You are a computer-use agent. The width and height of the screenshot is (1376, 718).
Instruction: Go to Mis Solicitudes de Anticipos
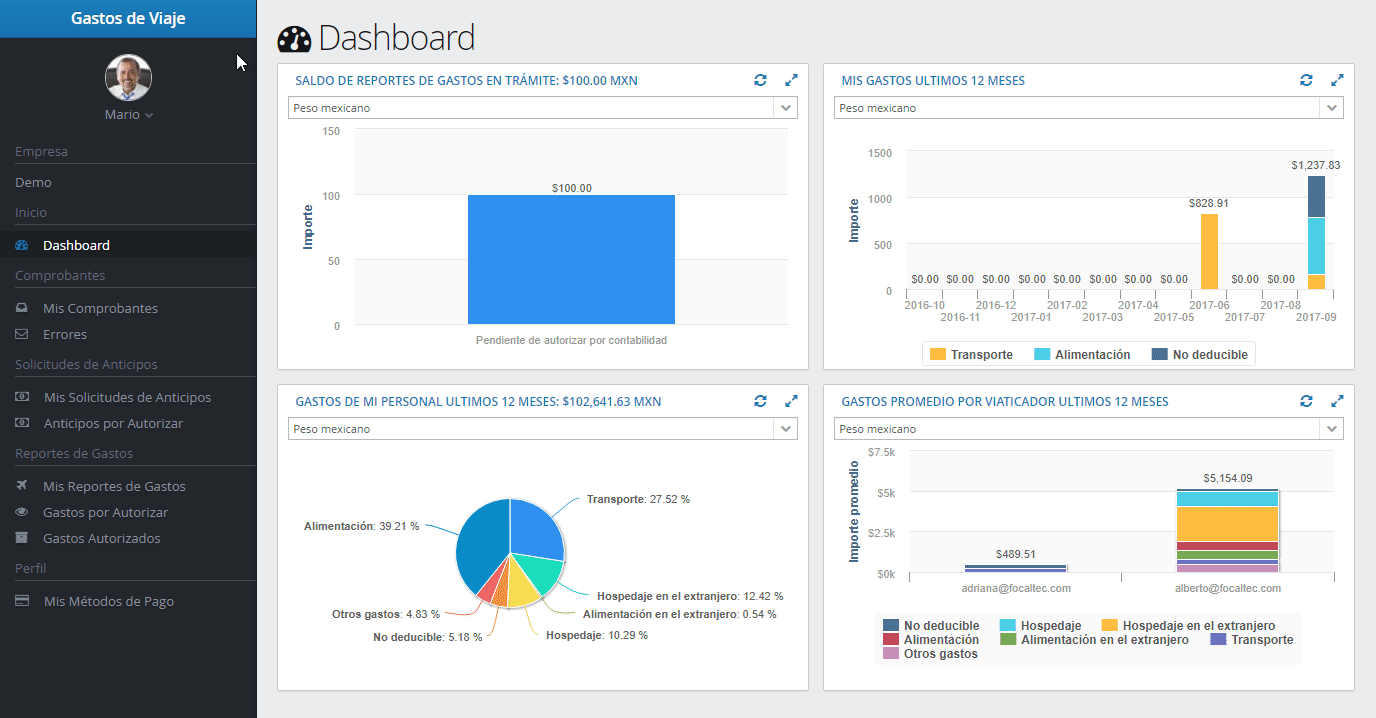pos(127,397)
